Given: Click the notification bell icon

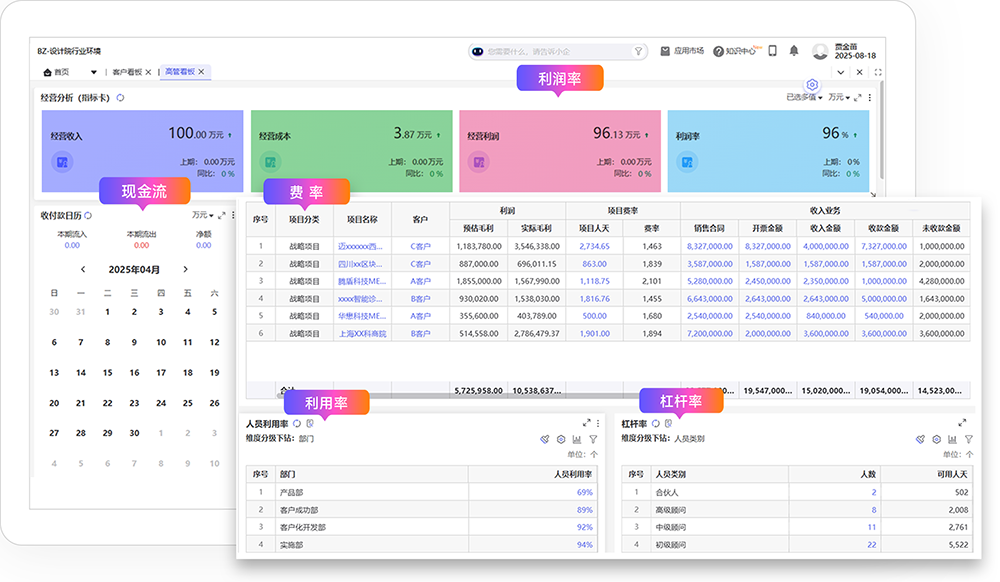Looking at the screenshot, I should (794, 51).
